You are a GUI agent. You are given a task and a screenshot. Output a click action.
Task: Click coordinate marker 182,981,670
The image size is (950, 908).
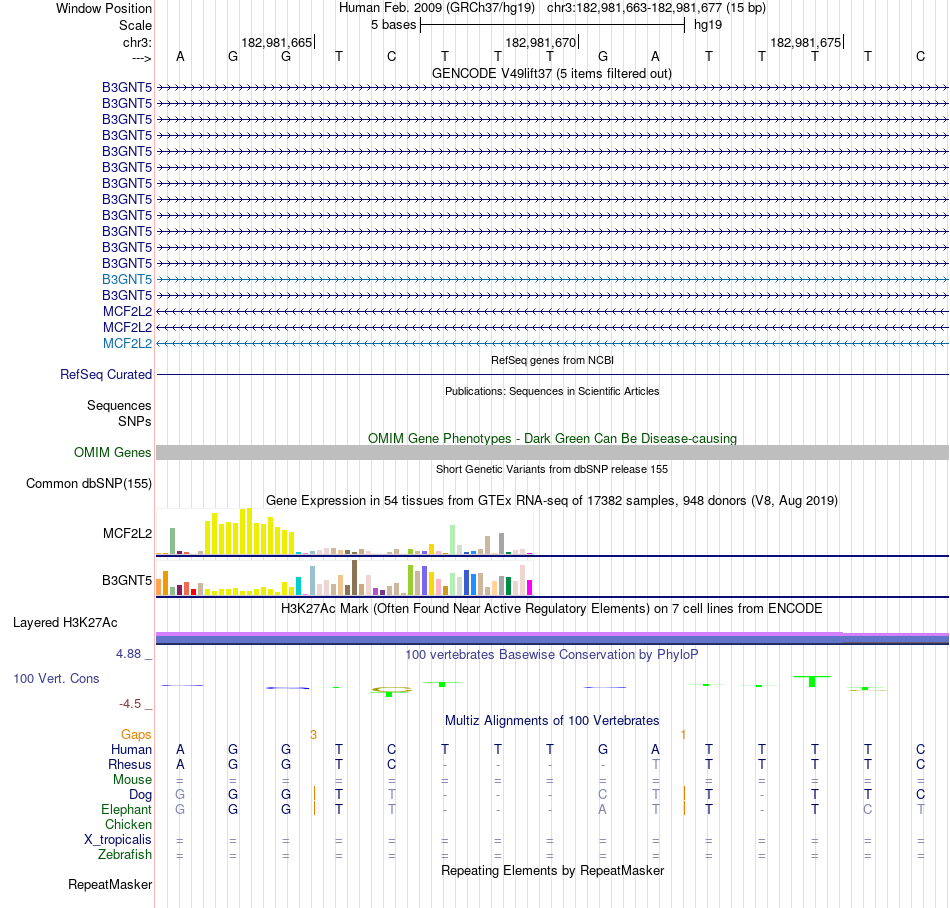pos(540,42)
